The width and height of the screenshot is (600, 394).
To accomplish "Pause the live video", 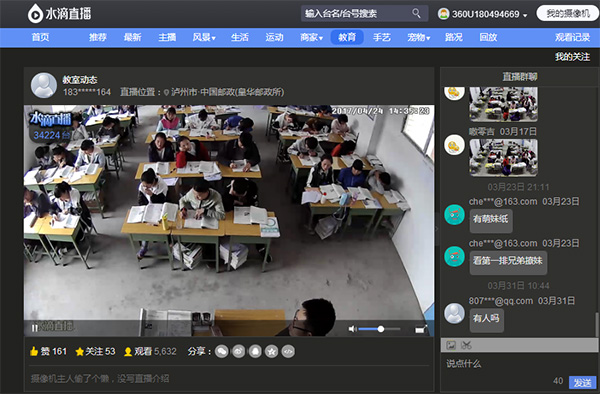I will pyautogui.click(x=34, y=327).
